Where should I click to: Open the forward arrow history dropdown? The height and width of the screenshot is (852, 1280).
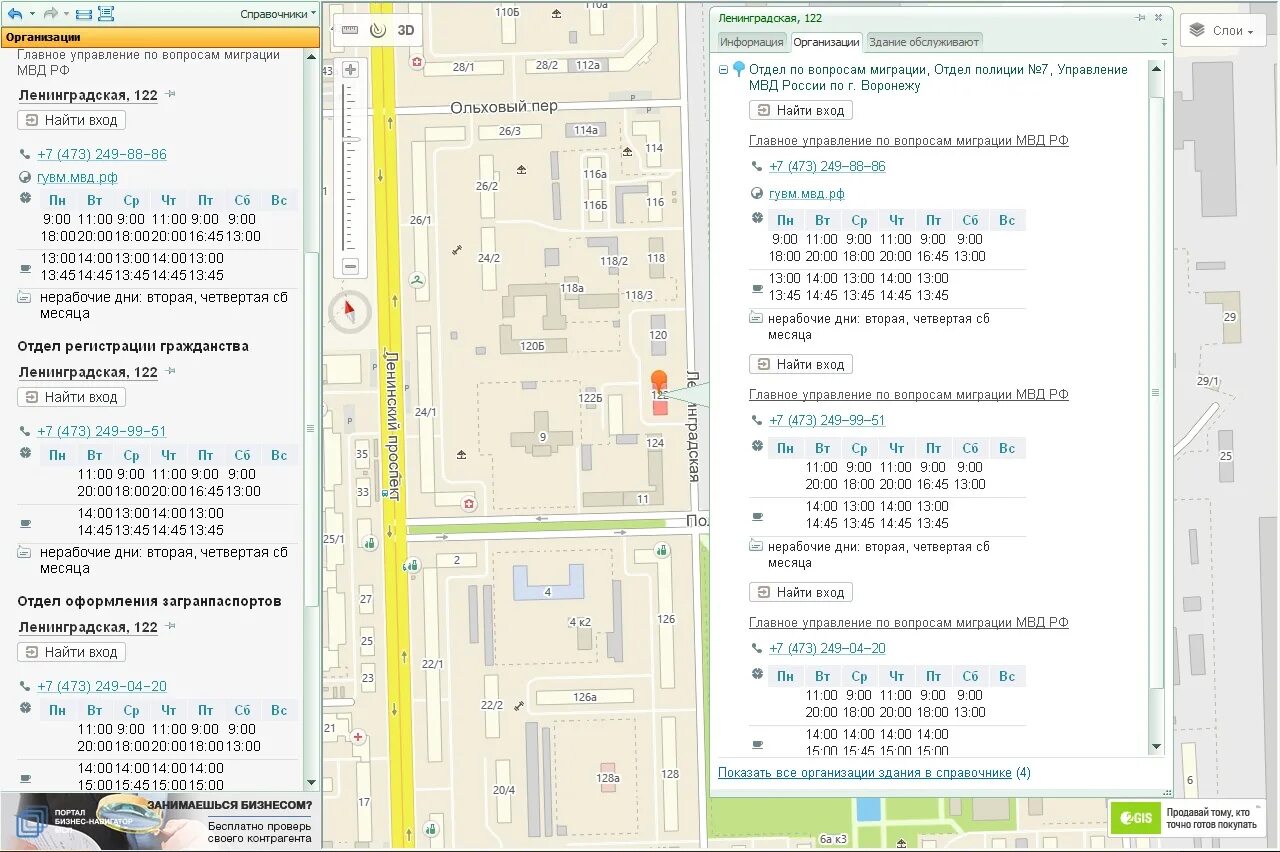65,14
